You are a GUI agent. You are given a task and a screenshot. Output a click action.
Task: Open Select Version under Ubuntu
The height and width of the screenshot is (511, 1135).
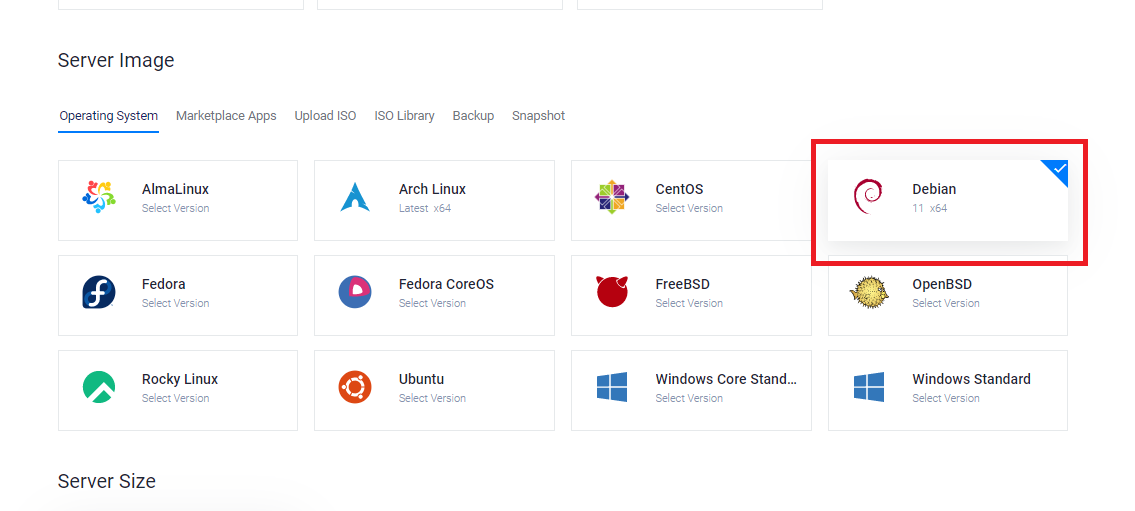tap(432, 399)
